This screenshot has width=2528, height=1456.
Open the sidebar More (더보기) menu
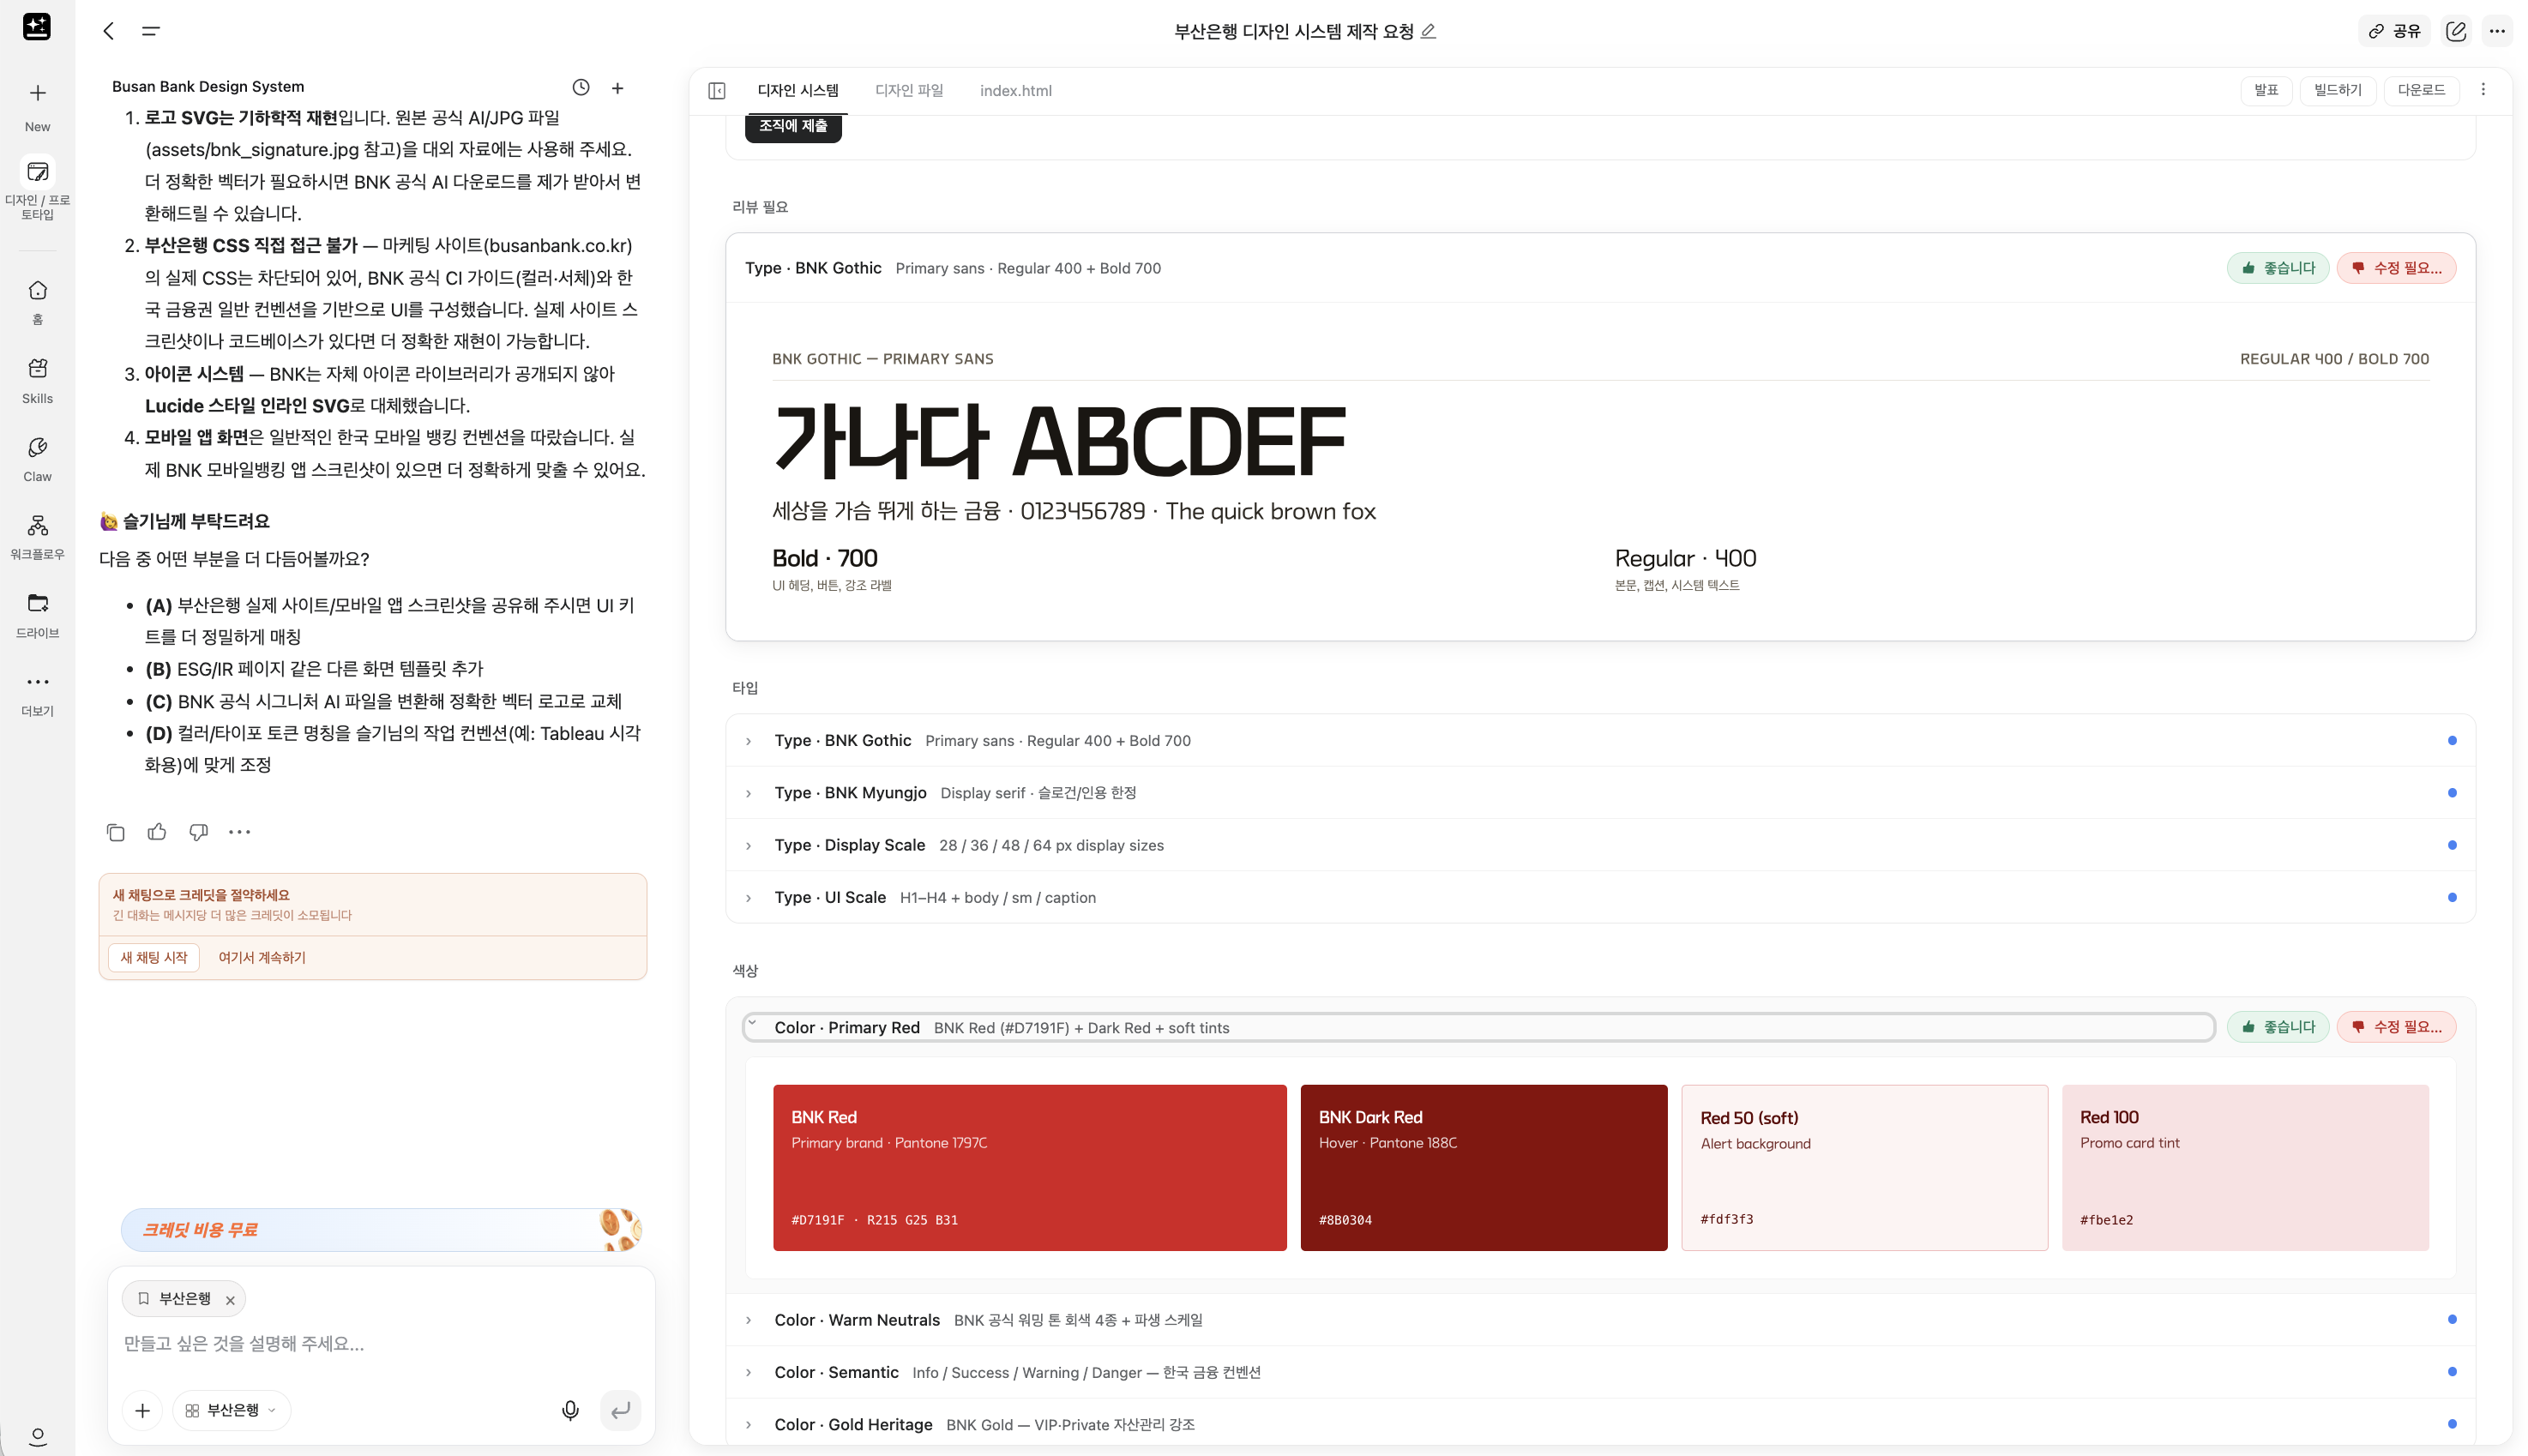point(37,693)
